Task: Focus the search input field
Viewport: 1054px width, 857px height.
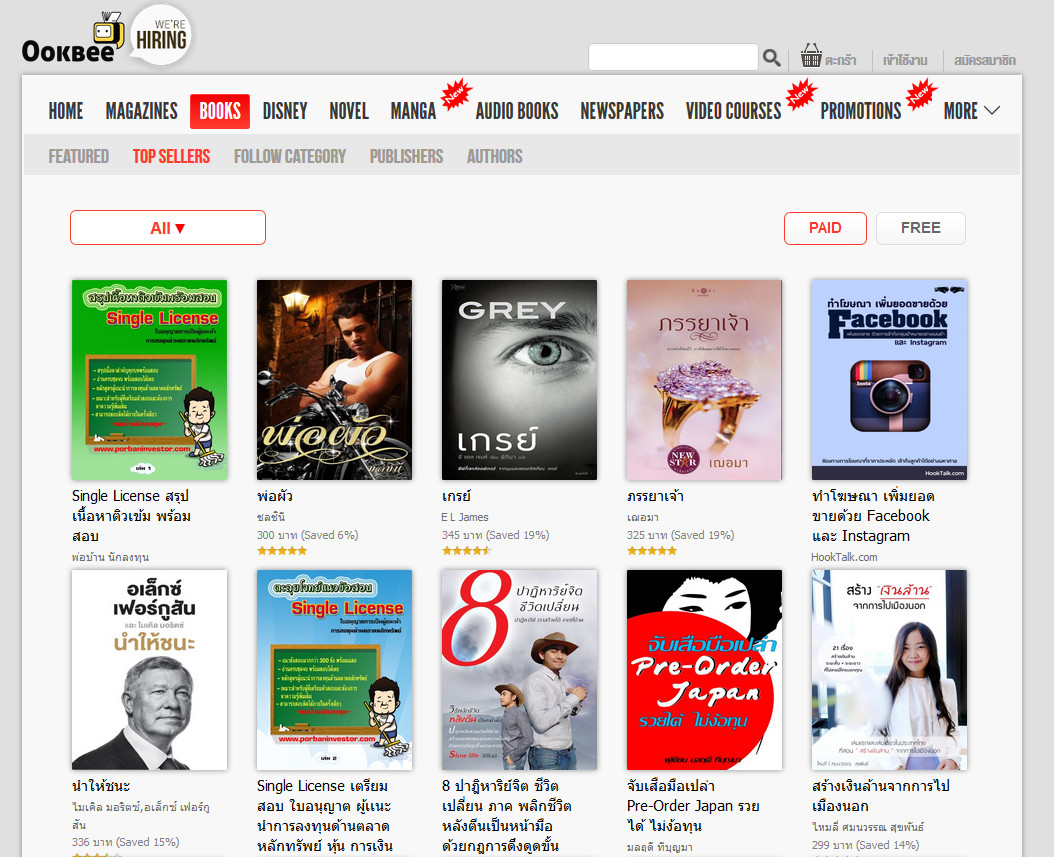Action: click(673, 57)
